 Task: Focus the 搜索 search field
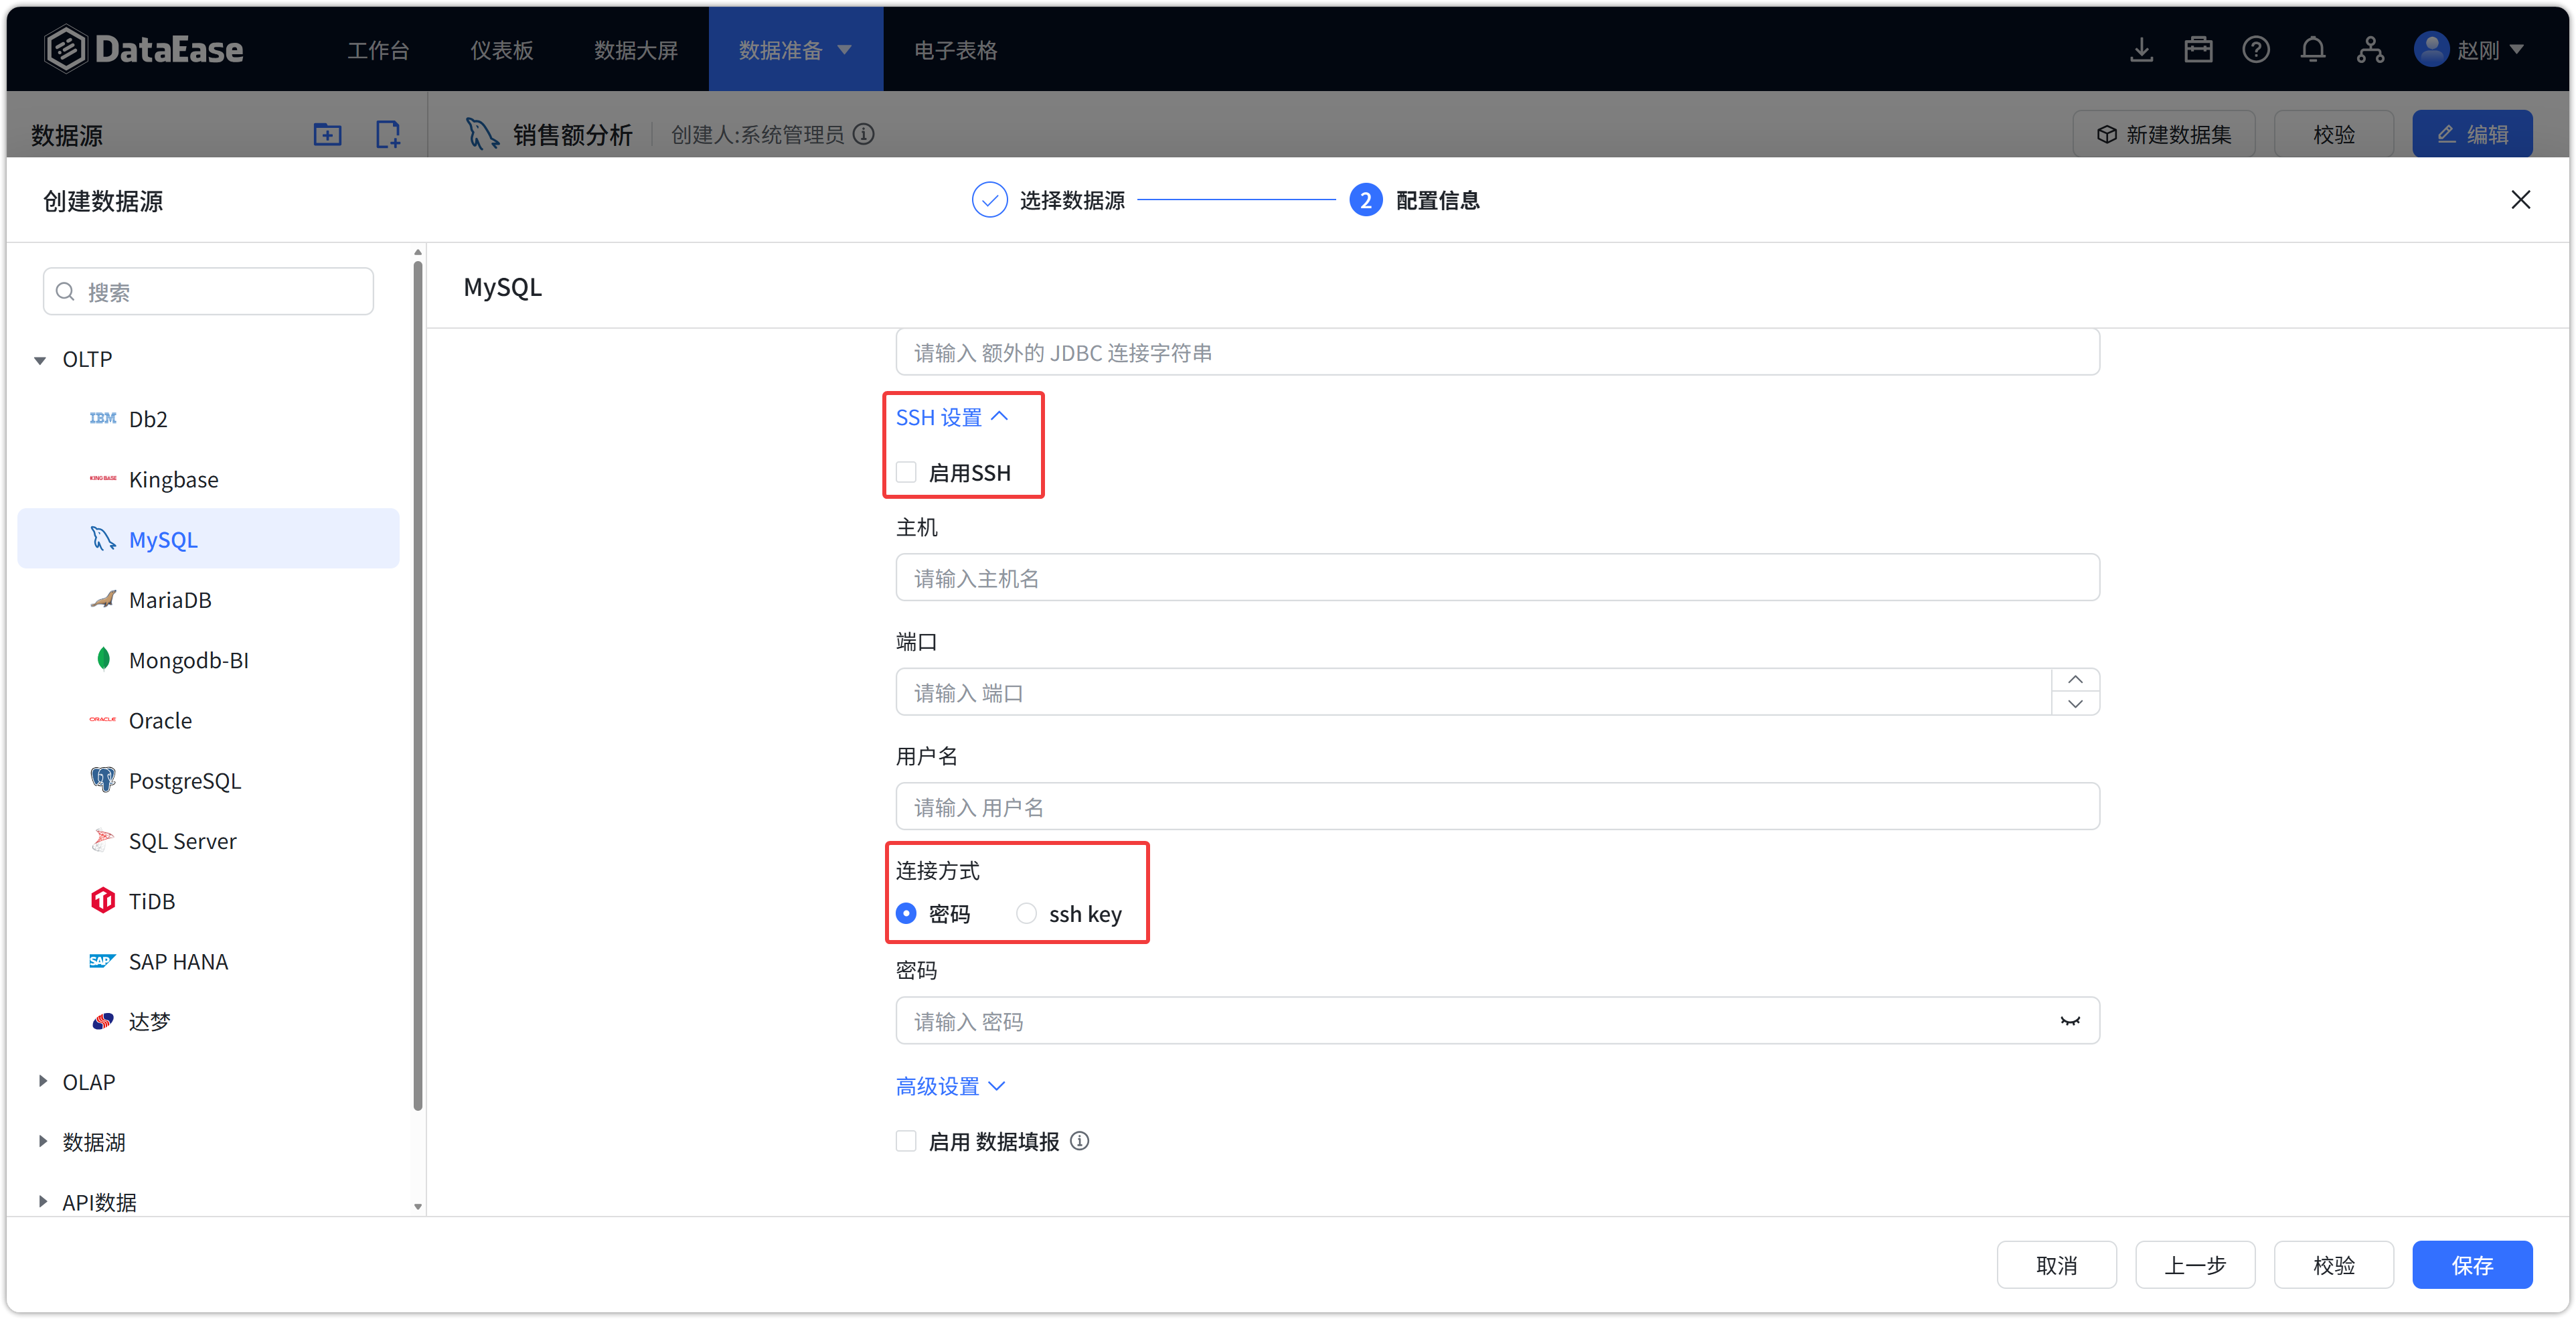[208, 291]
